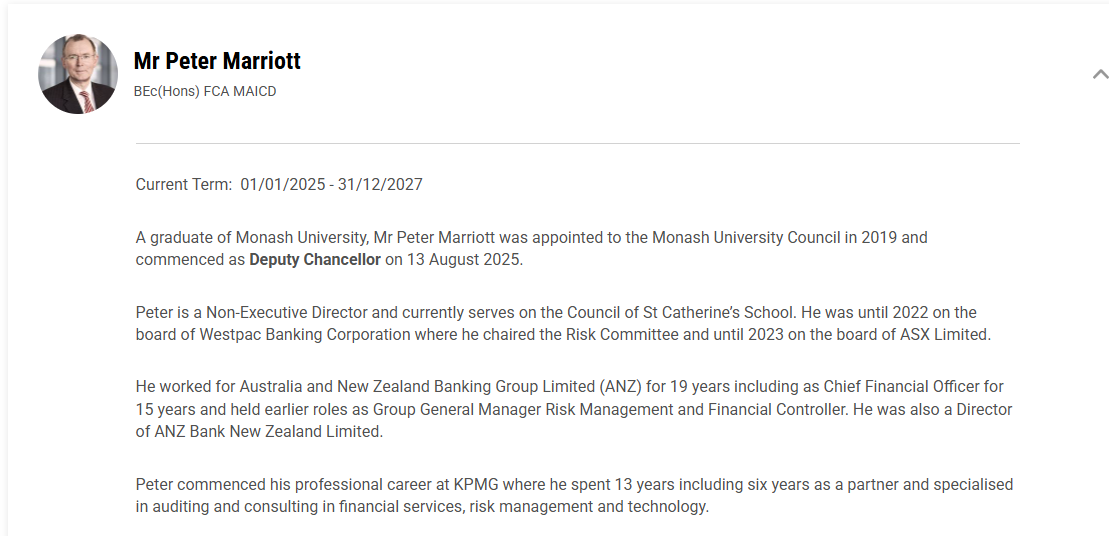Image resolution: width=1109 pixels, height=536 pixels.
Task: Select the bold 'Deputy Chancellor' text
Action: point(315,260)
